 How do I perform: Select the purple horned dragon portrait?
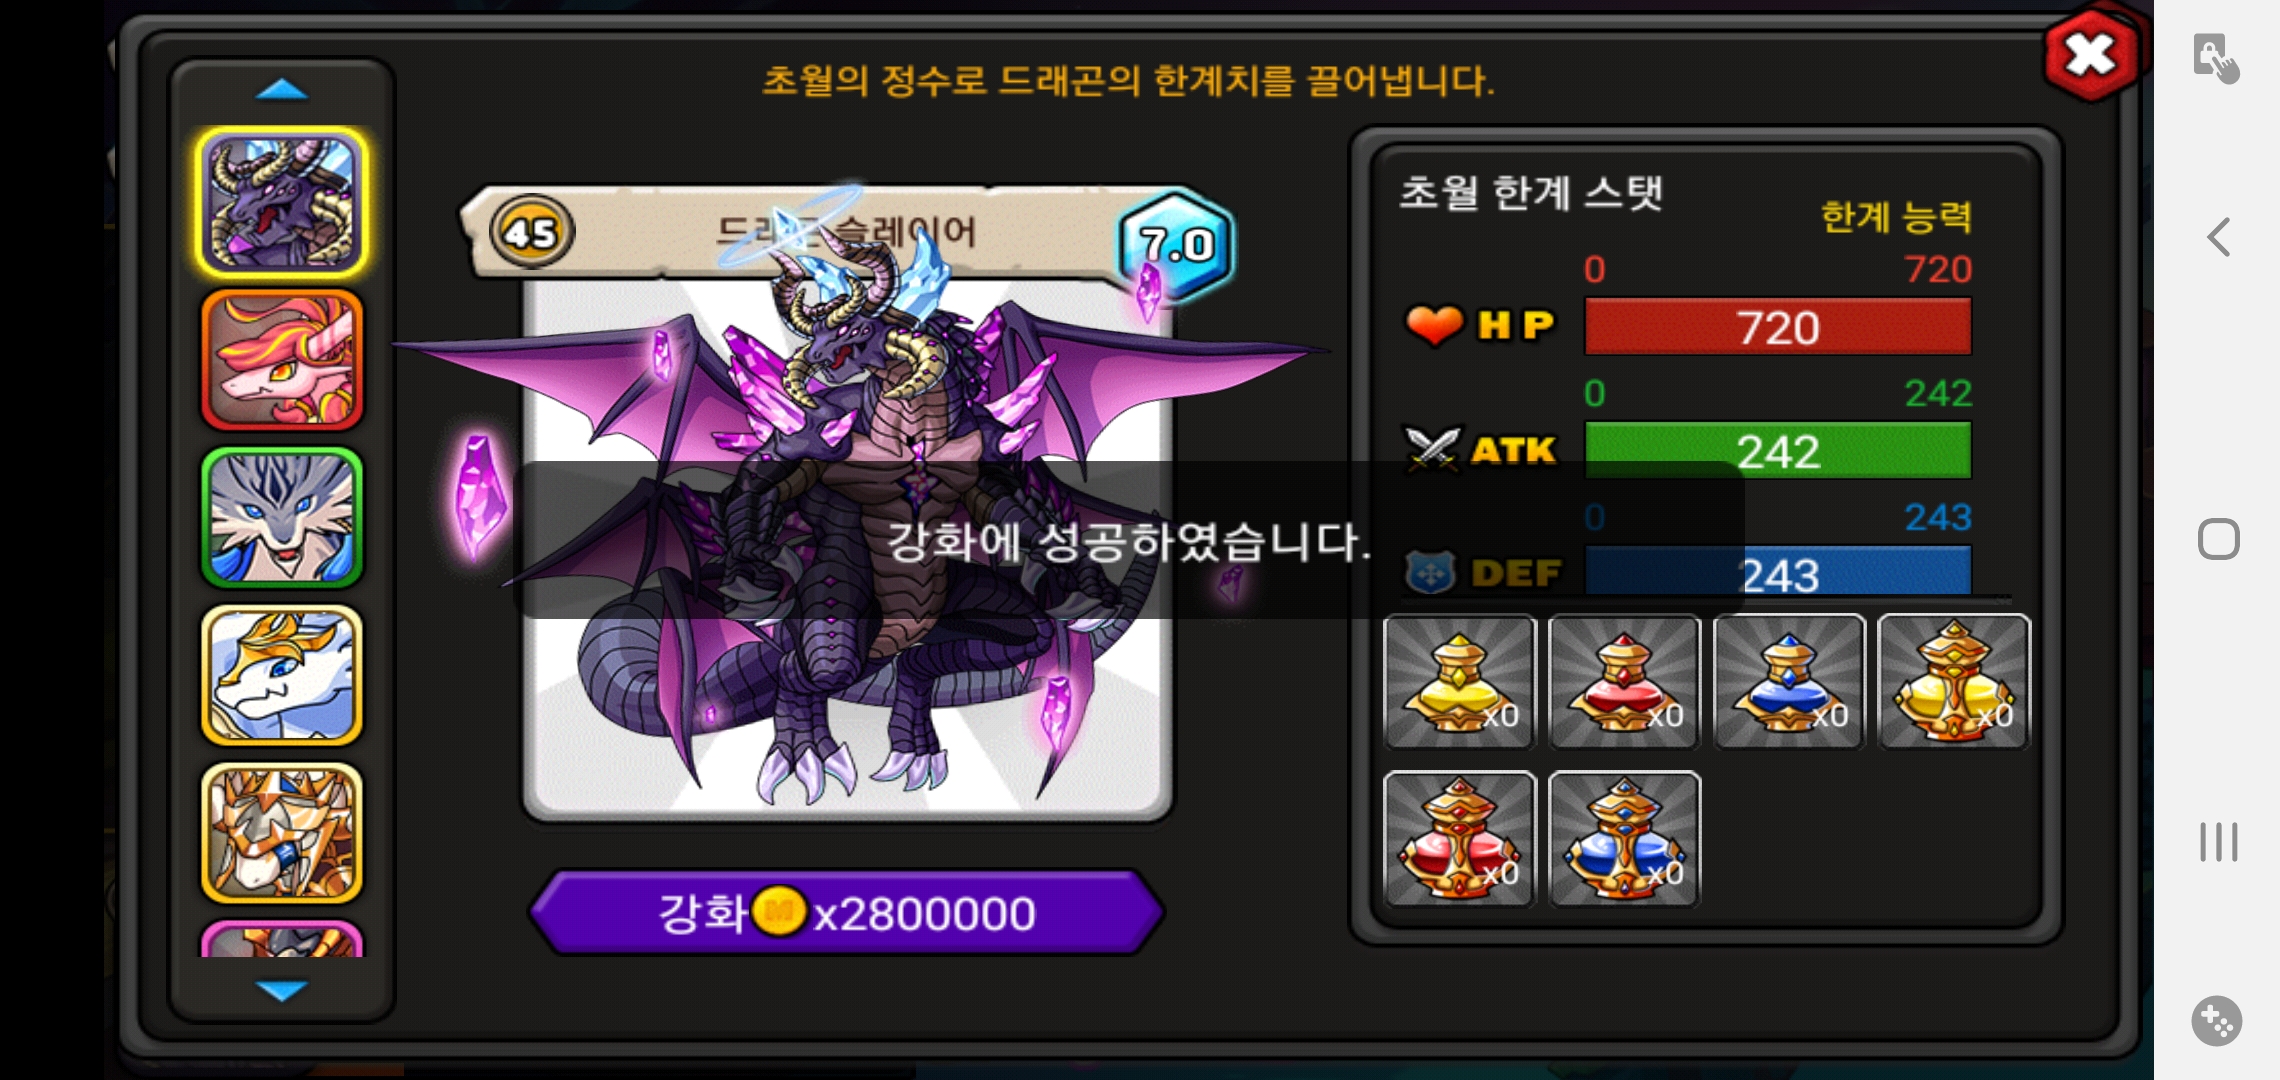click(282, 203)
